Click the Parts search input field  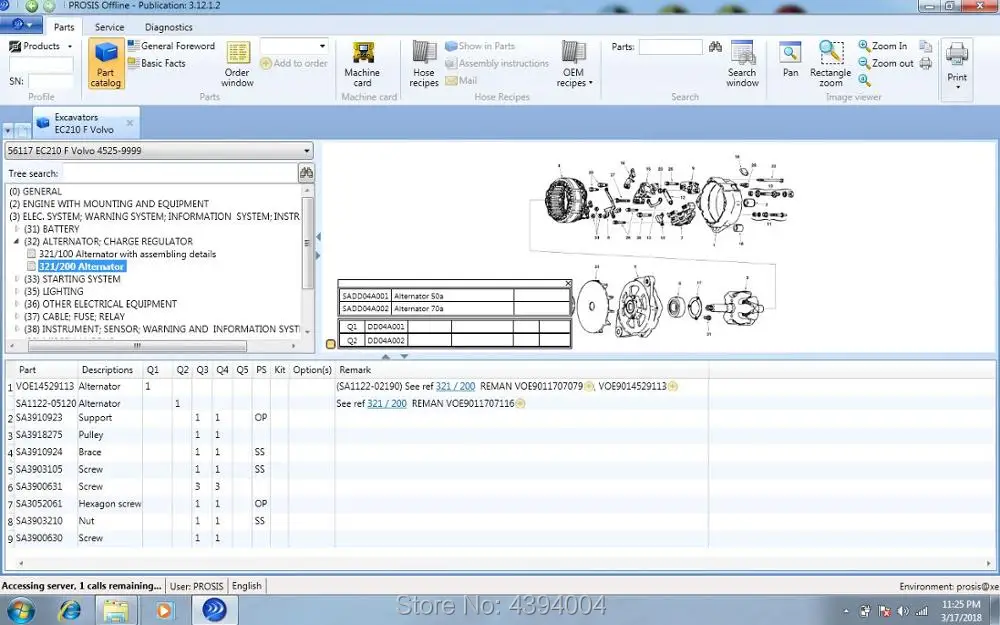(670, 47)
